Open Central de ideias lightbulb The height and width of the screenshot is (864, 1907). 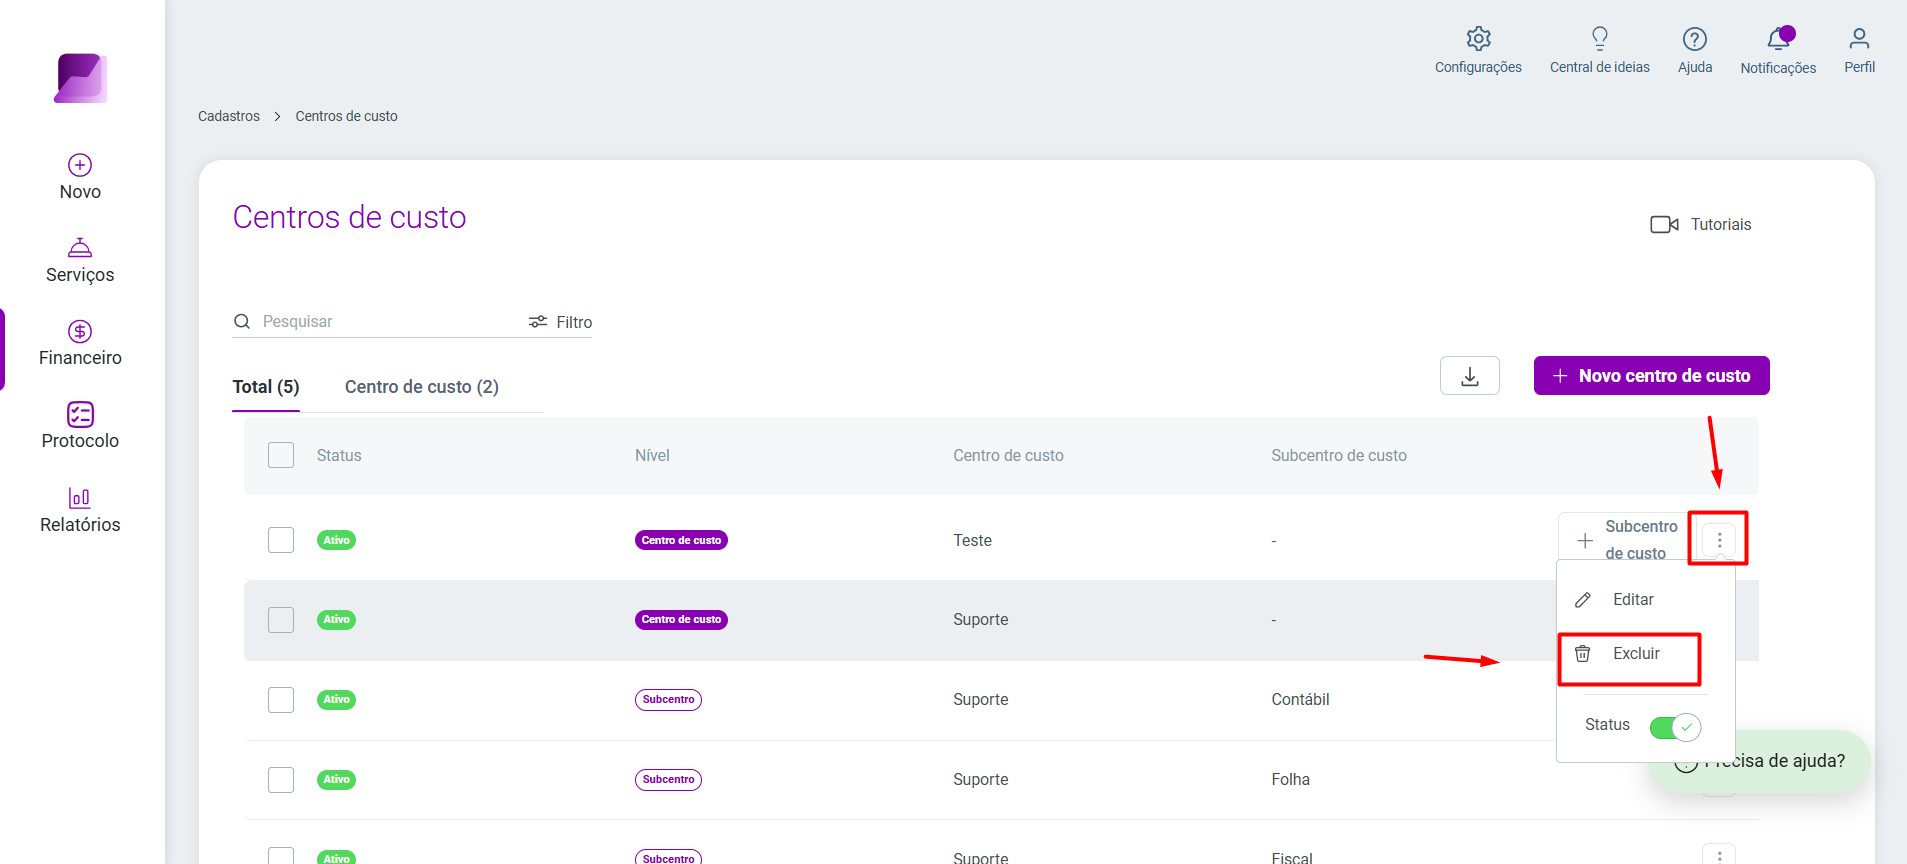tap(1599, 39)
